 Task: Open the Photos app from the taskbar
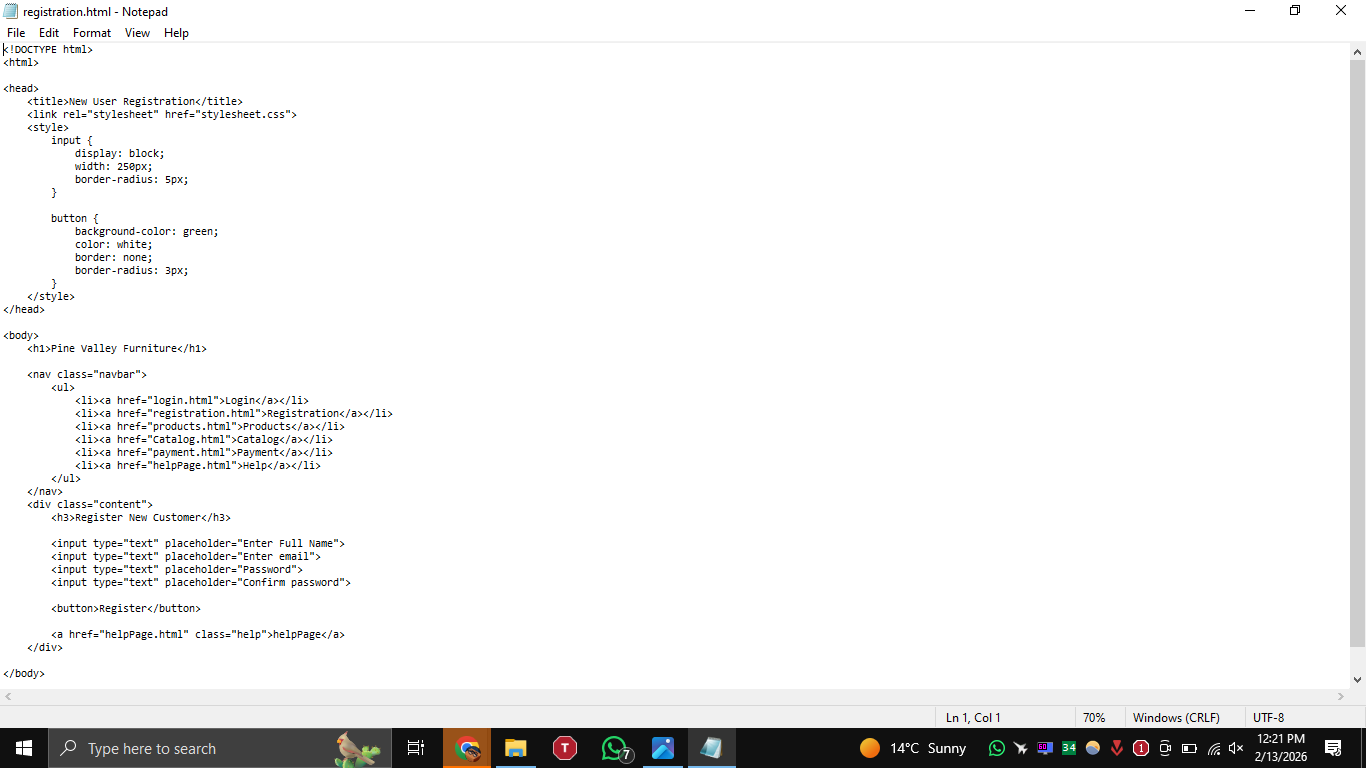pyautogui.click(x=662, y=747)
